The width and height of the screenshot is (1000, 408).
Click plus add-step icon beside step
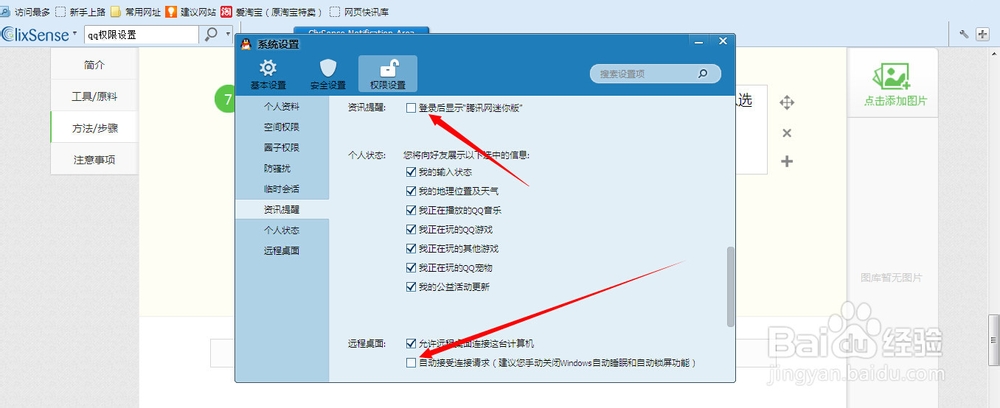point(787,161)
